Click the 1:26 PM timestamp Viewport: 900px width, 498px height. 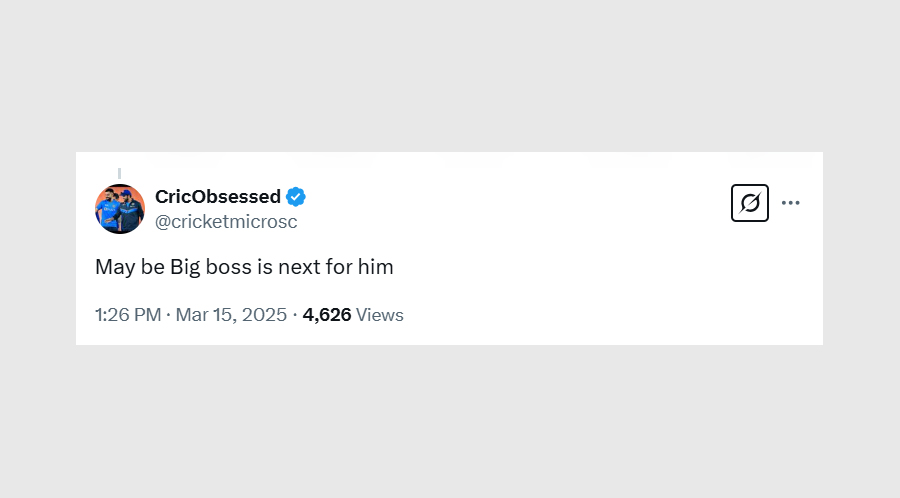[x=128, y=315]
